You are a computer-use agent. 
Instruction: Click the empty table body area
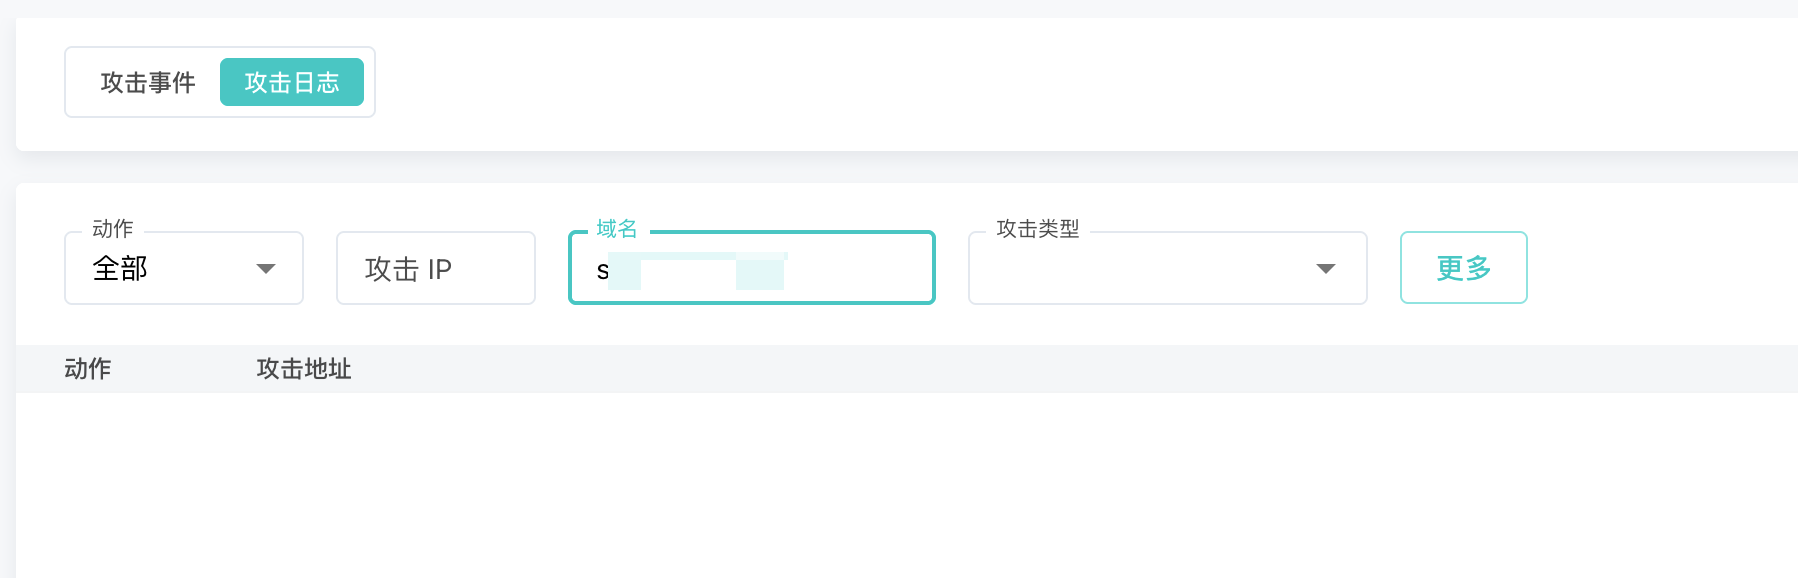tap(900, 480)
